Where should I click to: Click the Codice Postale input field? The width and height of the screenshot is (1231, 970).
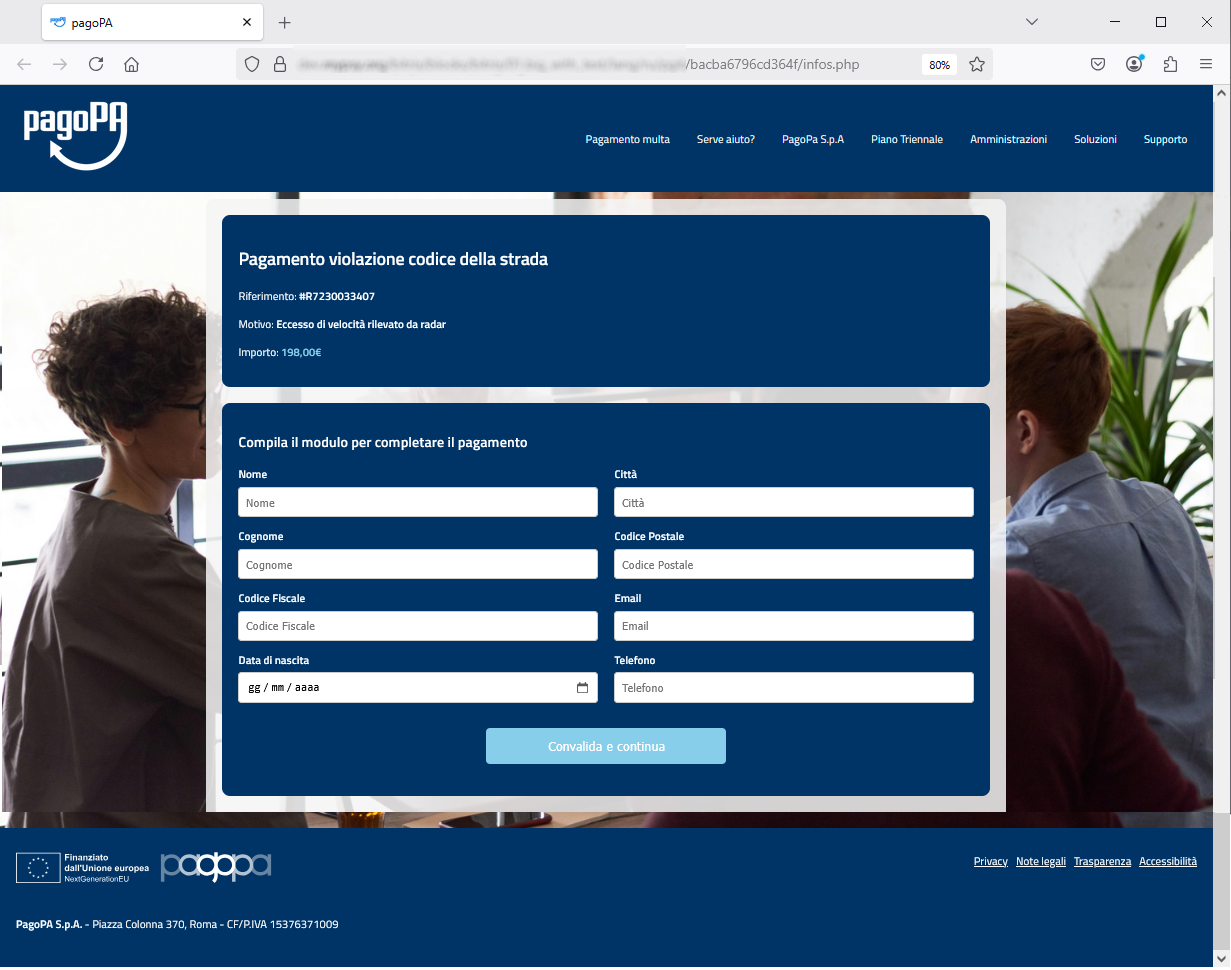(794, 564)
